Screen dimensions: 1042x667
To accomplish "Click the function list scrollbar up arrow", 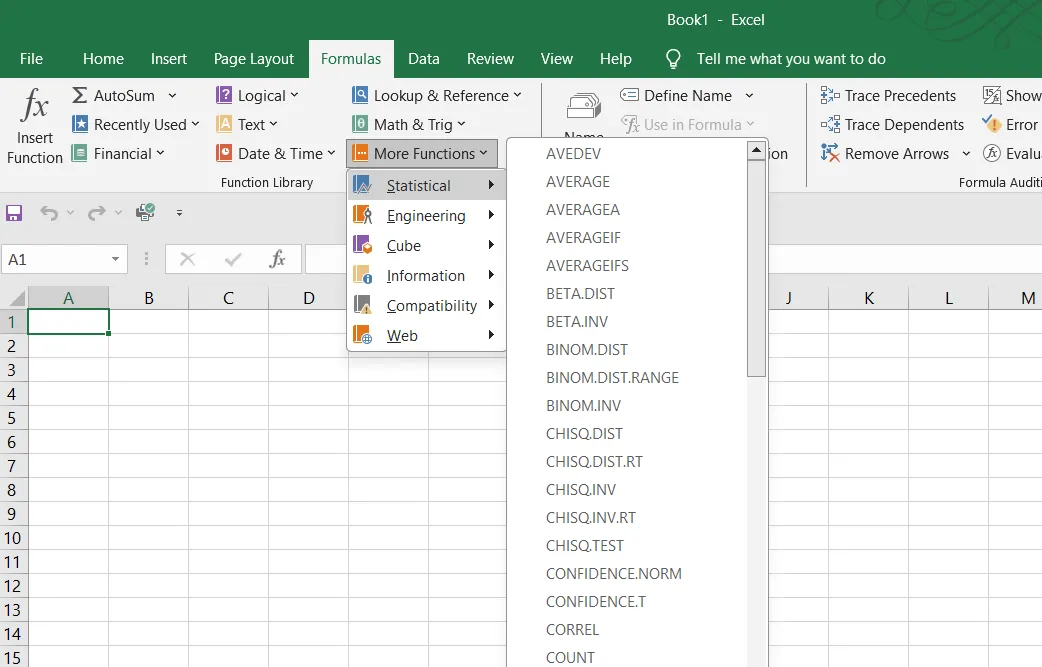I will pos(756,149).
